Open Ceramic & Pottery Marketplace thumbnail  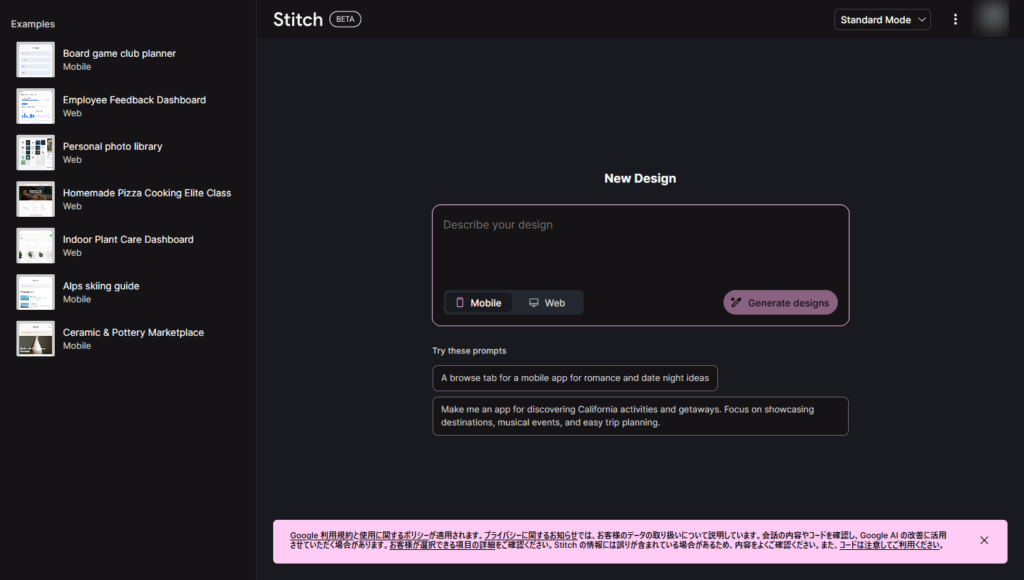click(35, 338)
